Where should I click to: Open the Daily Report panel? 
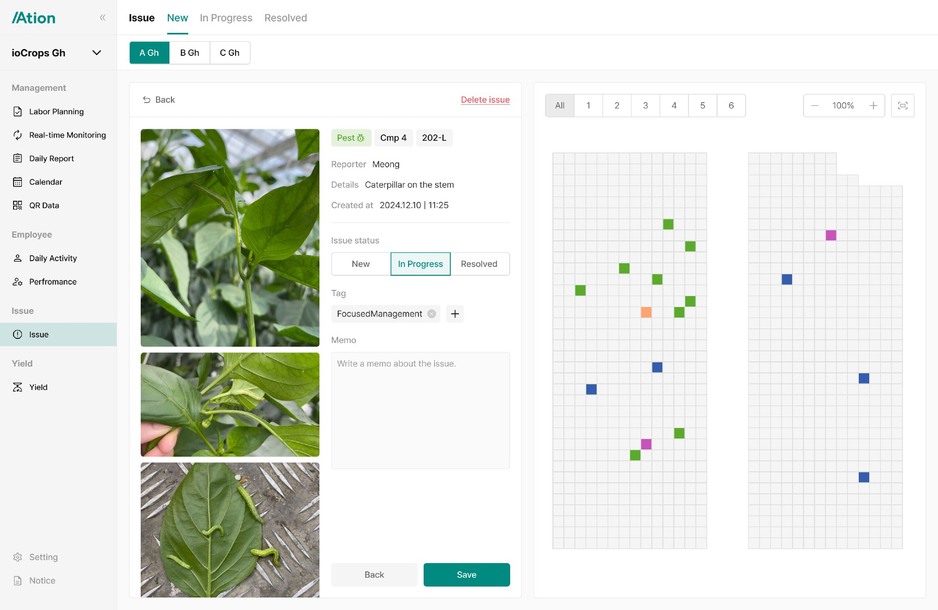(53, 158)
